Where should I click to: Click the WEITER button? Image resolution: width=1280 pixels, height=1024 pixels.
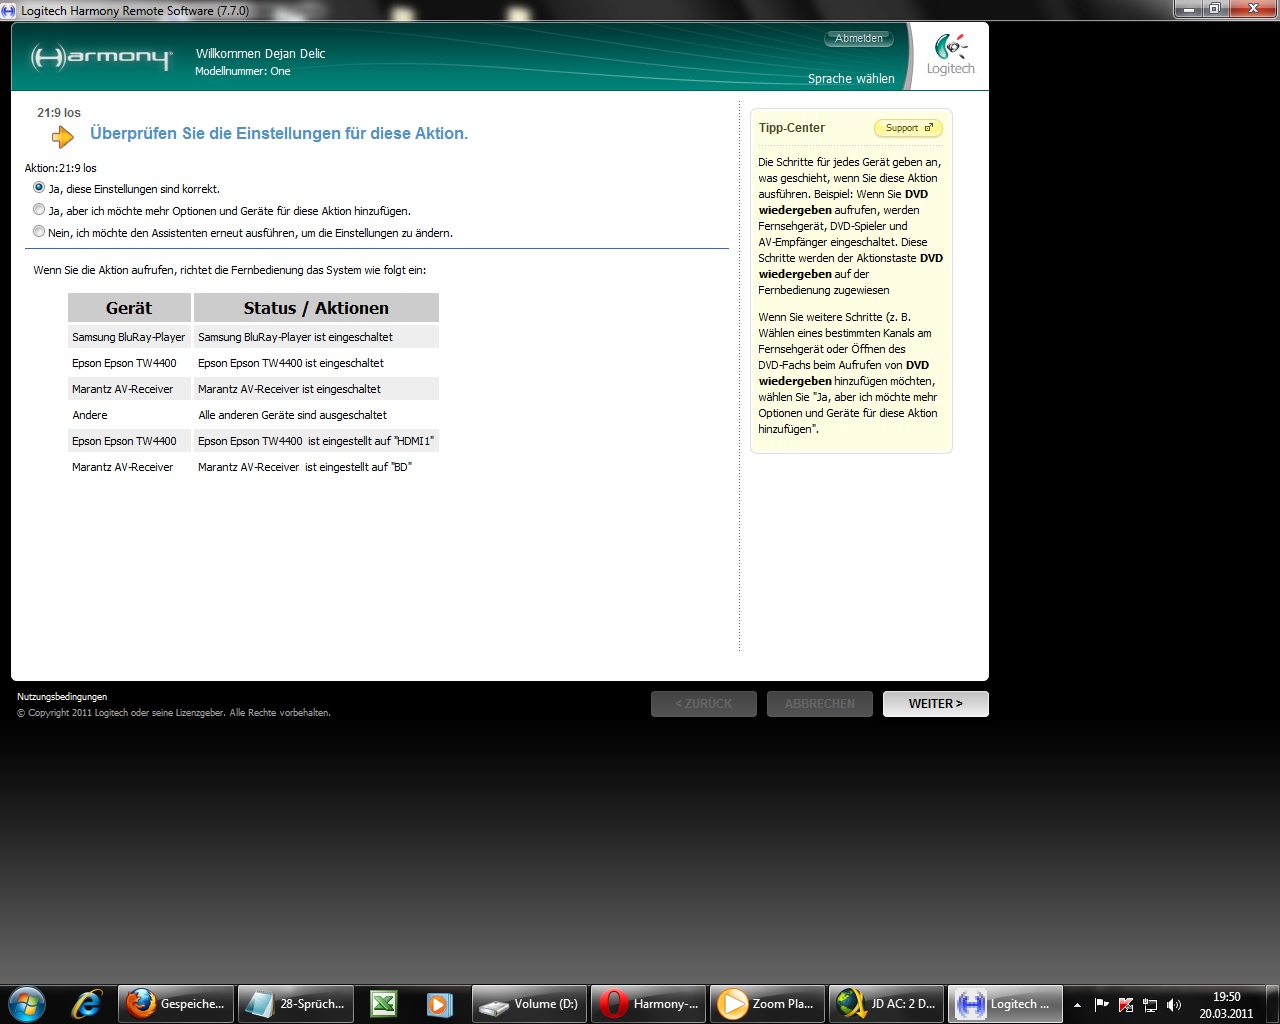tap(935, 704)
